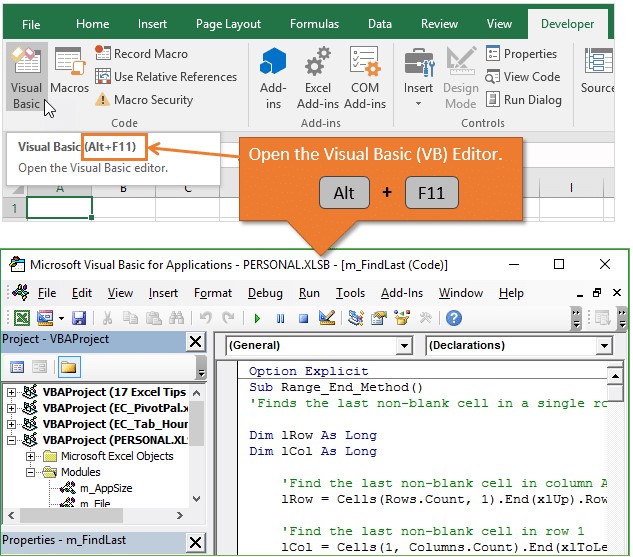This screenshot has height=557, width=633.
Task: Expand VBAProject (EC_PivotPal node
Action: point(11,408)
